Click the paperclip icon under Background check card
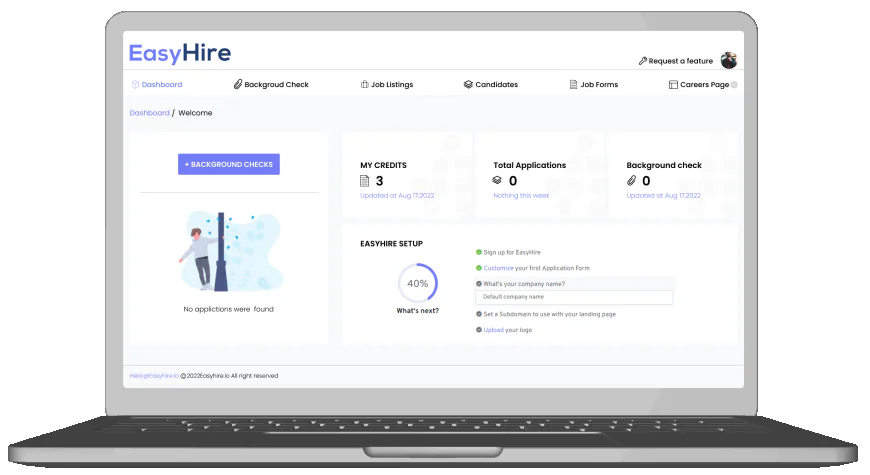The image size is (870, 475). [x=631, y=180]
